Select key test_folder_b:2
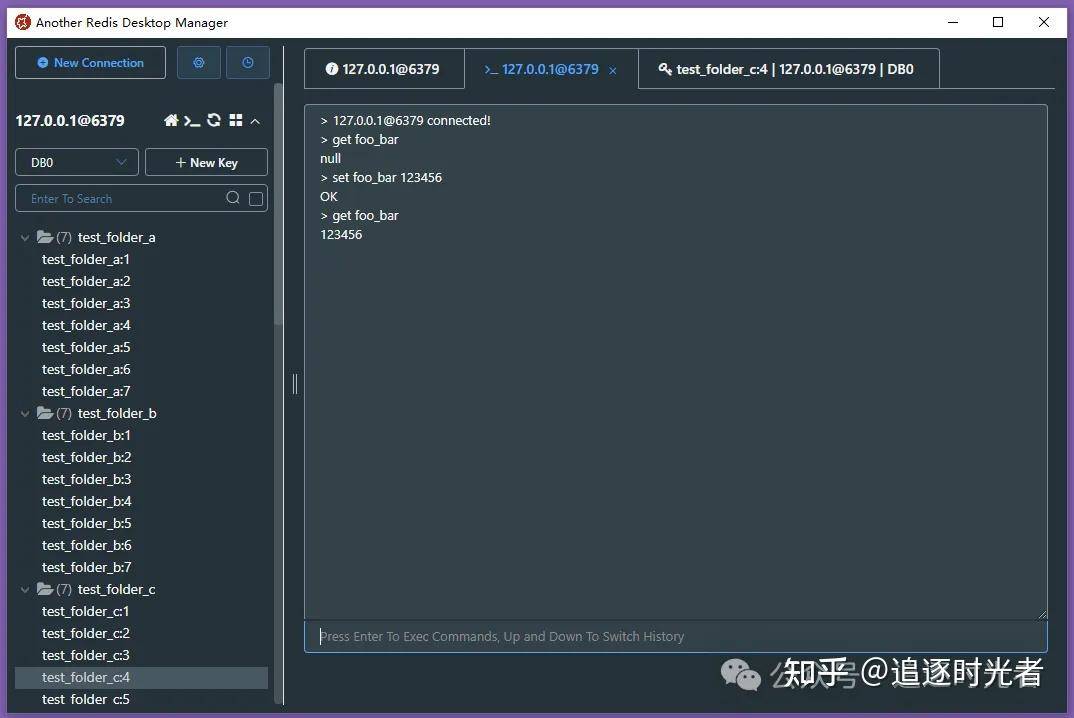This screenshot has width=1074, height=718. (x=86, y=457)
